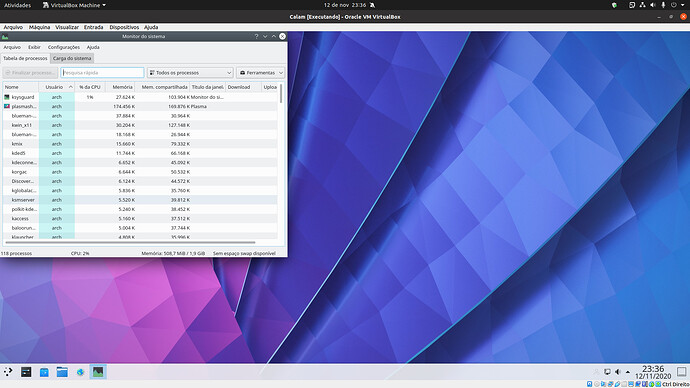Open Ajuda menu in Monitor do sistema
The height and width of the screenshot is (388, 690).
pyautogui.click(x=93, y=47)
